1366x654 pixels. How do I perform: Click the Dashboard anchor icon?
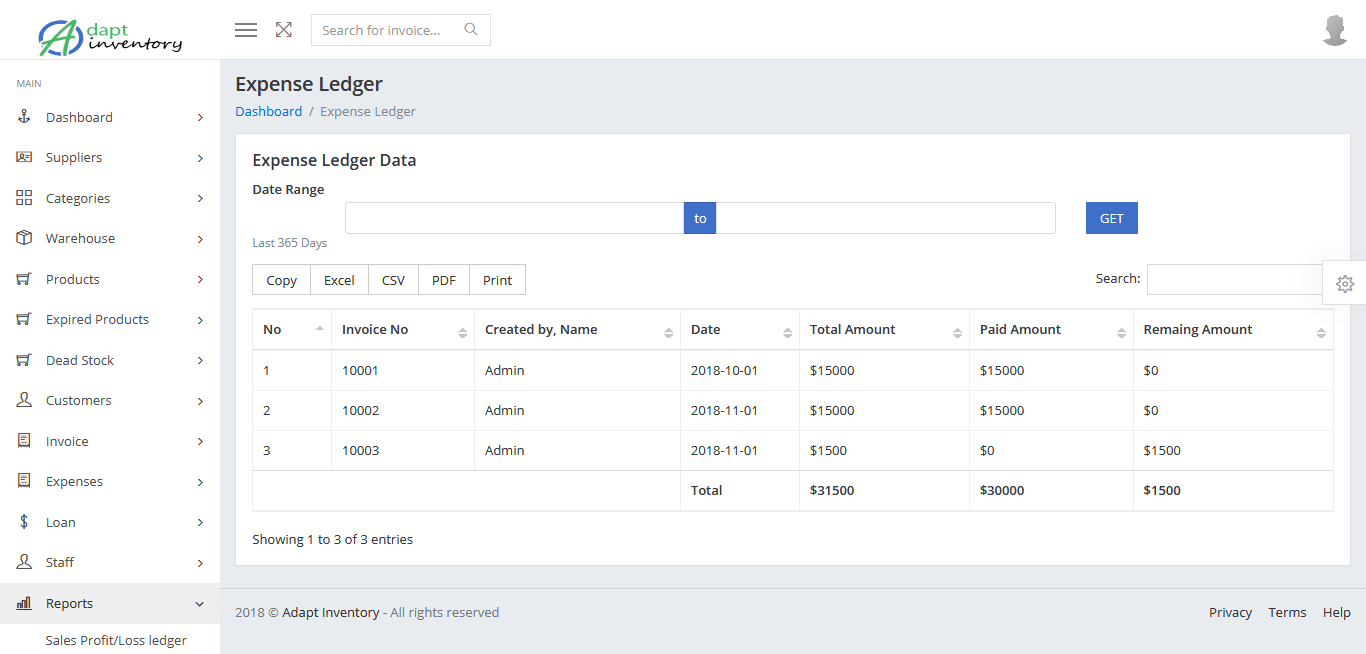click(x=24, y=117)
